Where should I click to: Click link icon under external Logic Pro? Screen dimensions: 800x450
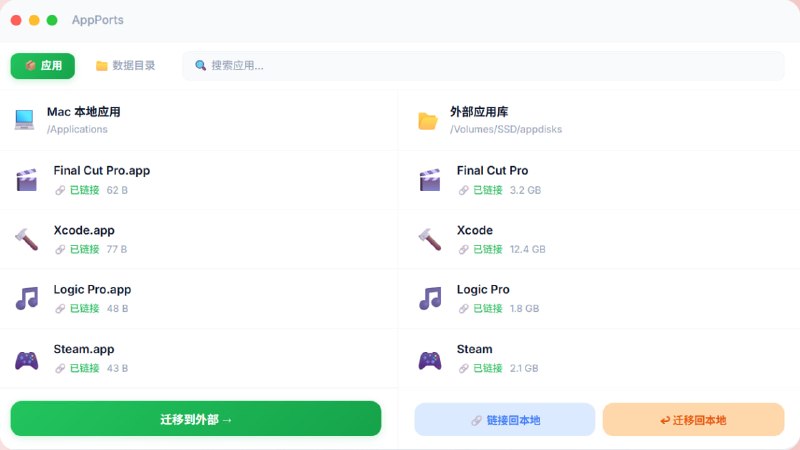(463, 309)
